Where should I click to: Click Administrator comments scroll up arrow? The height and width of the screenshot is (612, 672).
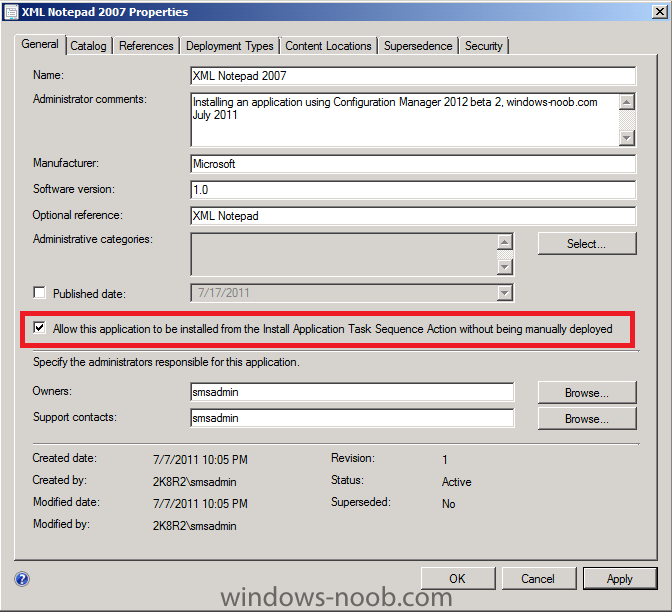tap(627, 102)
